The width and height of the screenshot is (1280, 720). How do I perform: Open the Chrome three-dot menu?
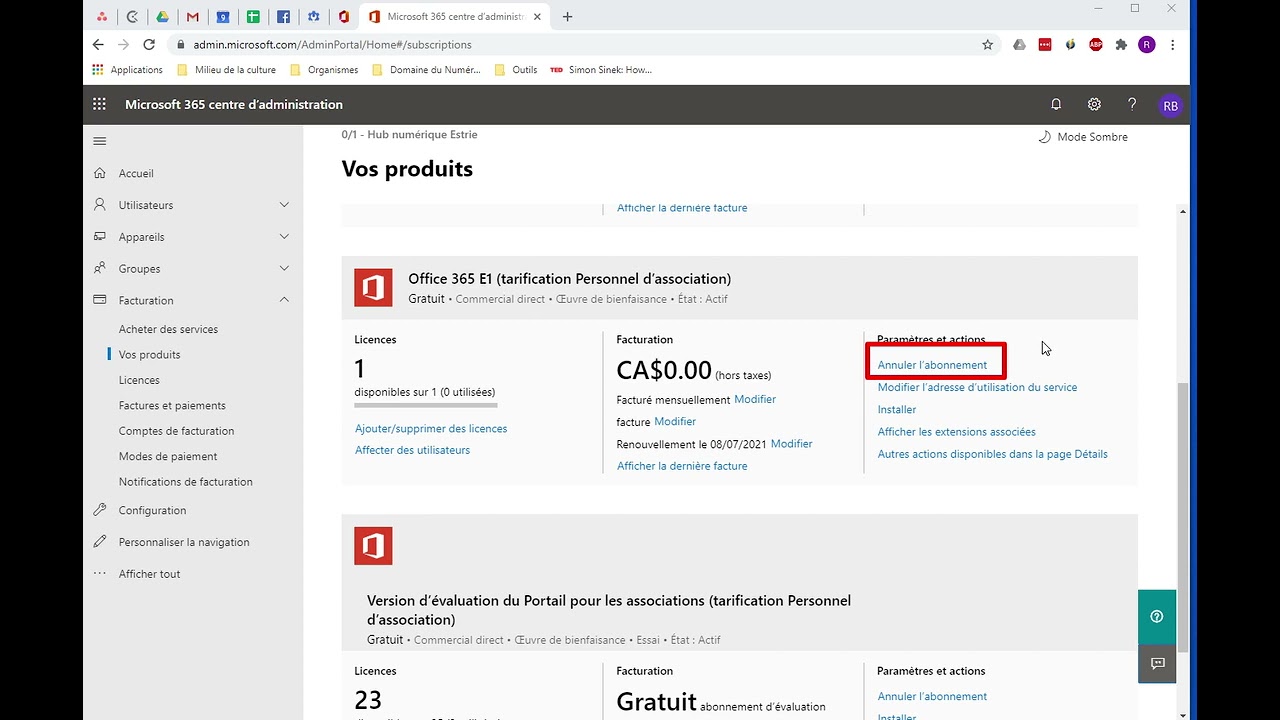coord(1172,44)
